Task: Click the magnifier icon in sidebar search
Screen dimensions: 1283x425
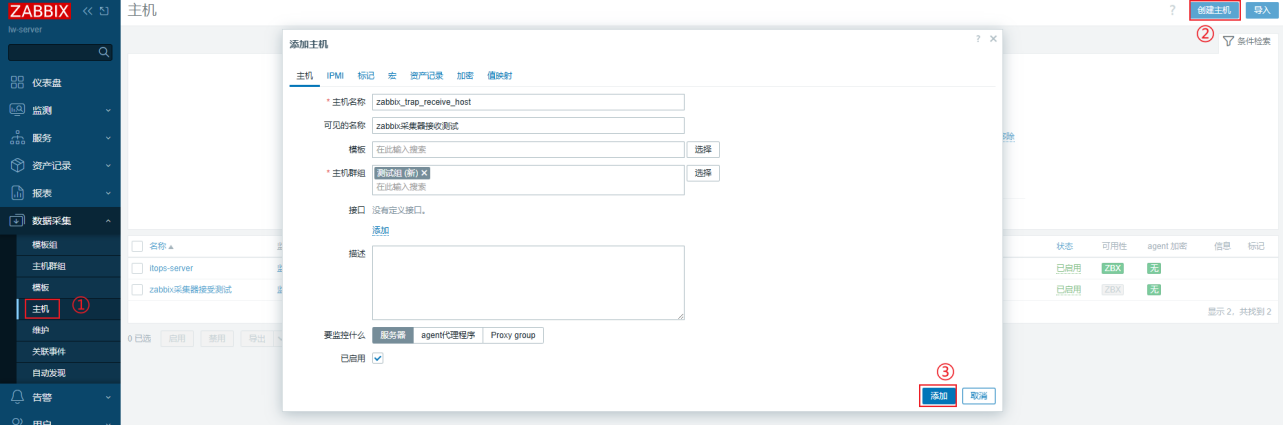Action: coord(103,51)
